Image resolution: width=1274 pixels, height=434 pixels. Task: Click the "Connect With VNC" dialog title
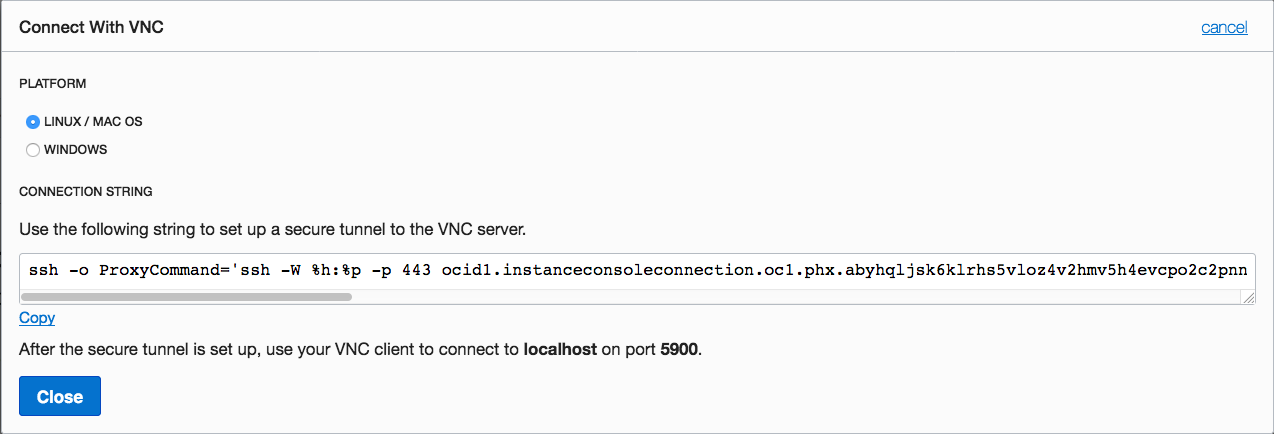point(91,27)
